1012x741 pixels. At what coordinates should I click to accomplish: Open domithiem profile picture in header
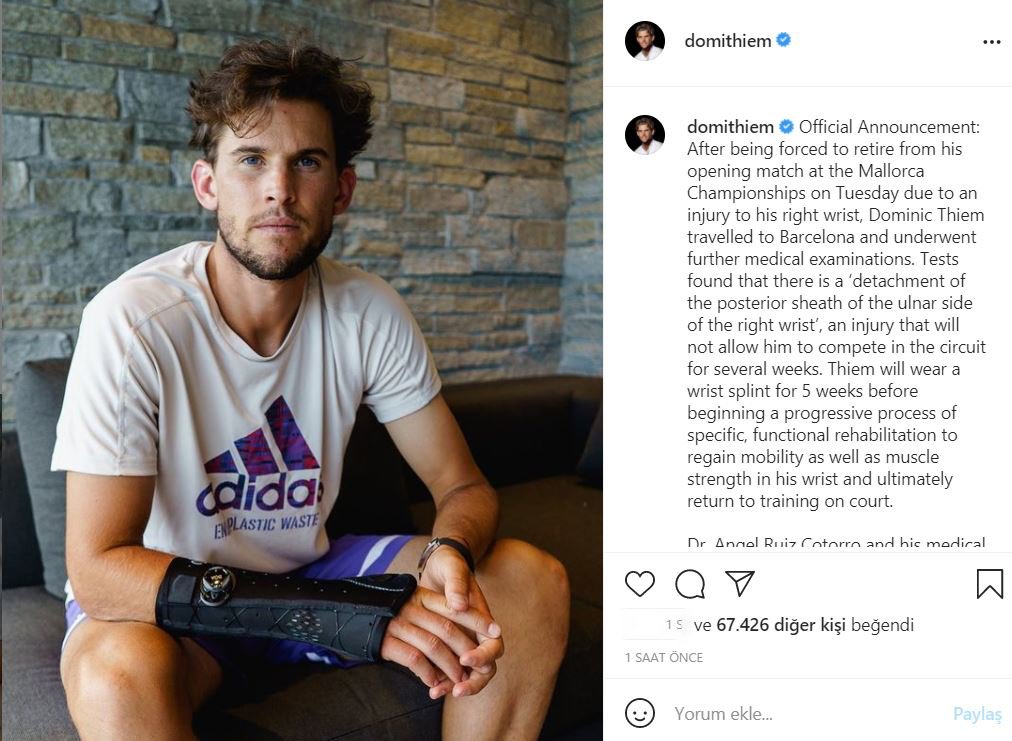[x=645, y=41]
